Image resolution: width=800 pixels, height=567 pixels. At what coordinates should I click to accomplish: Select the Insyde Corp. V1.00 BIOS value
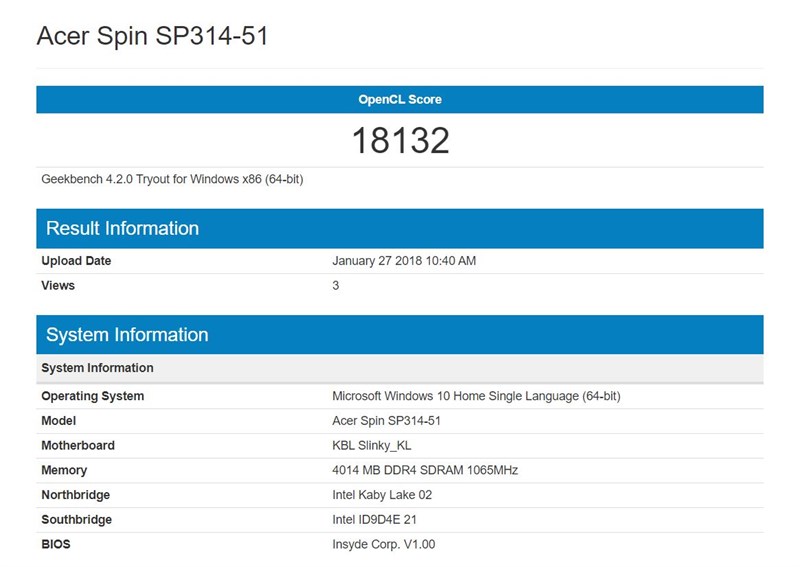[384, 545]
